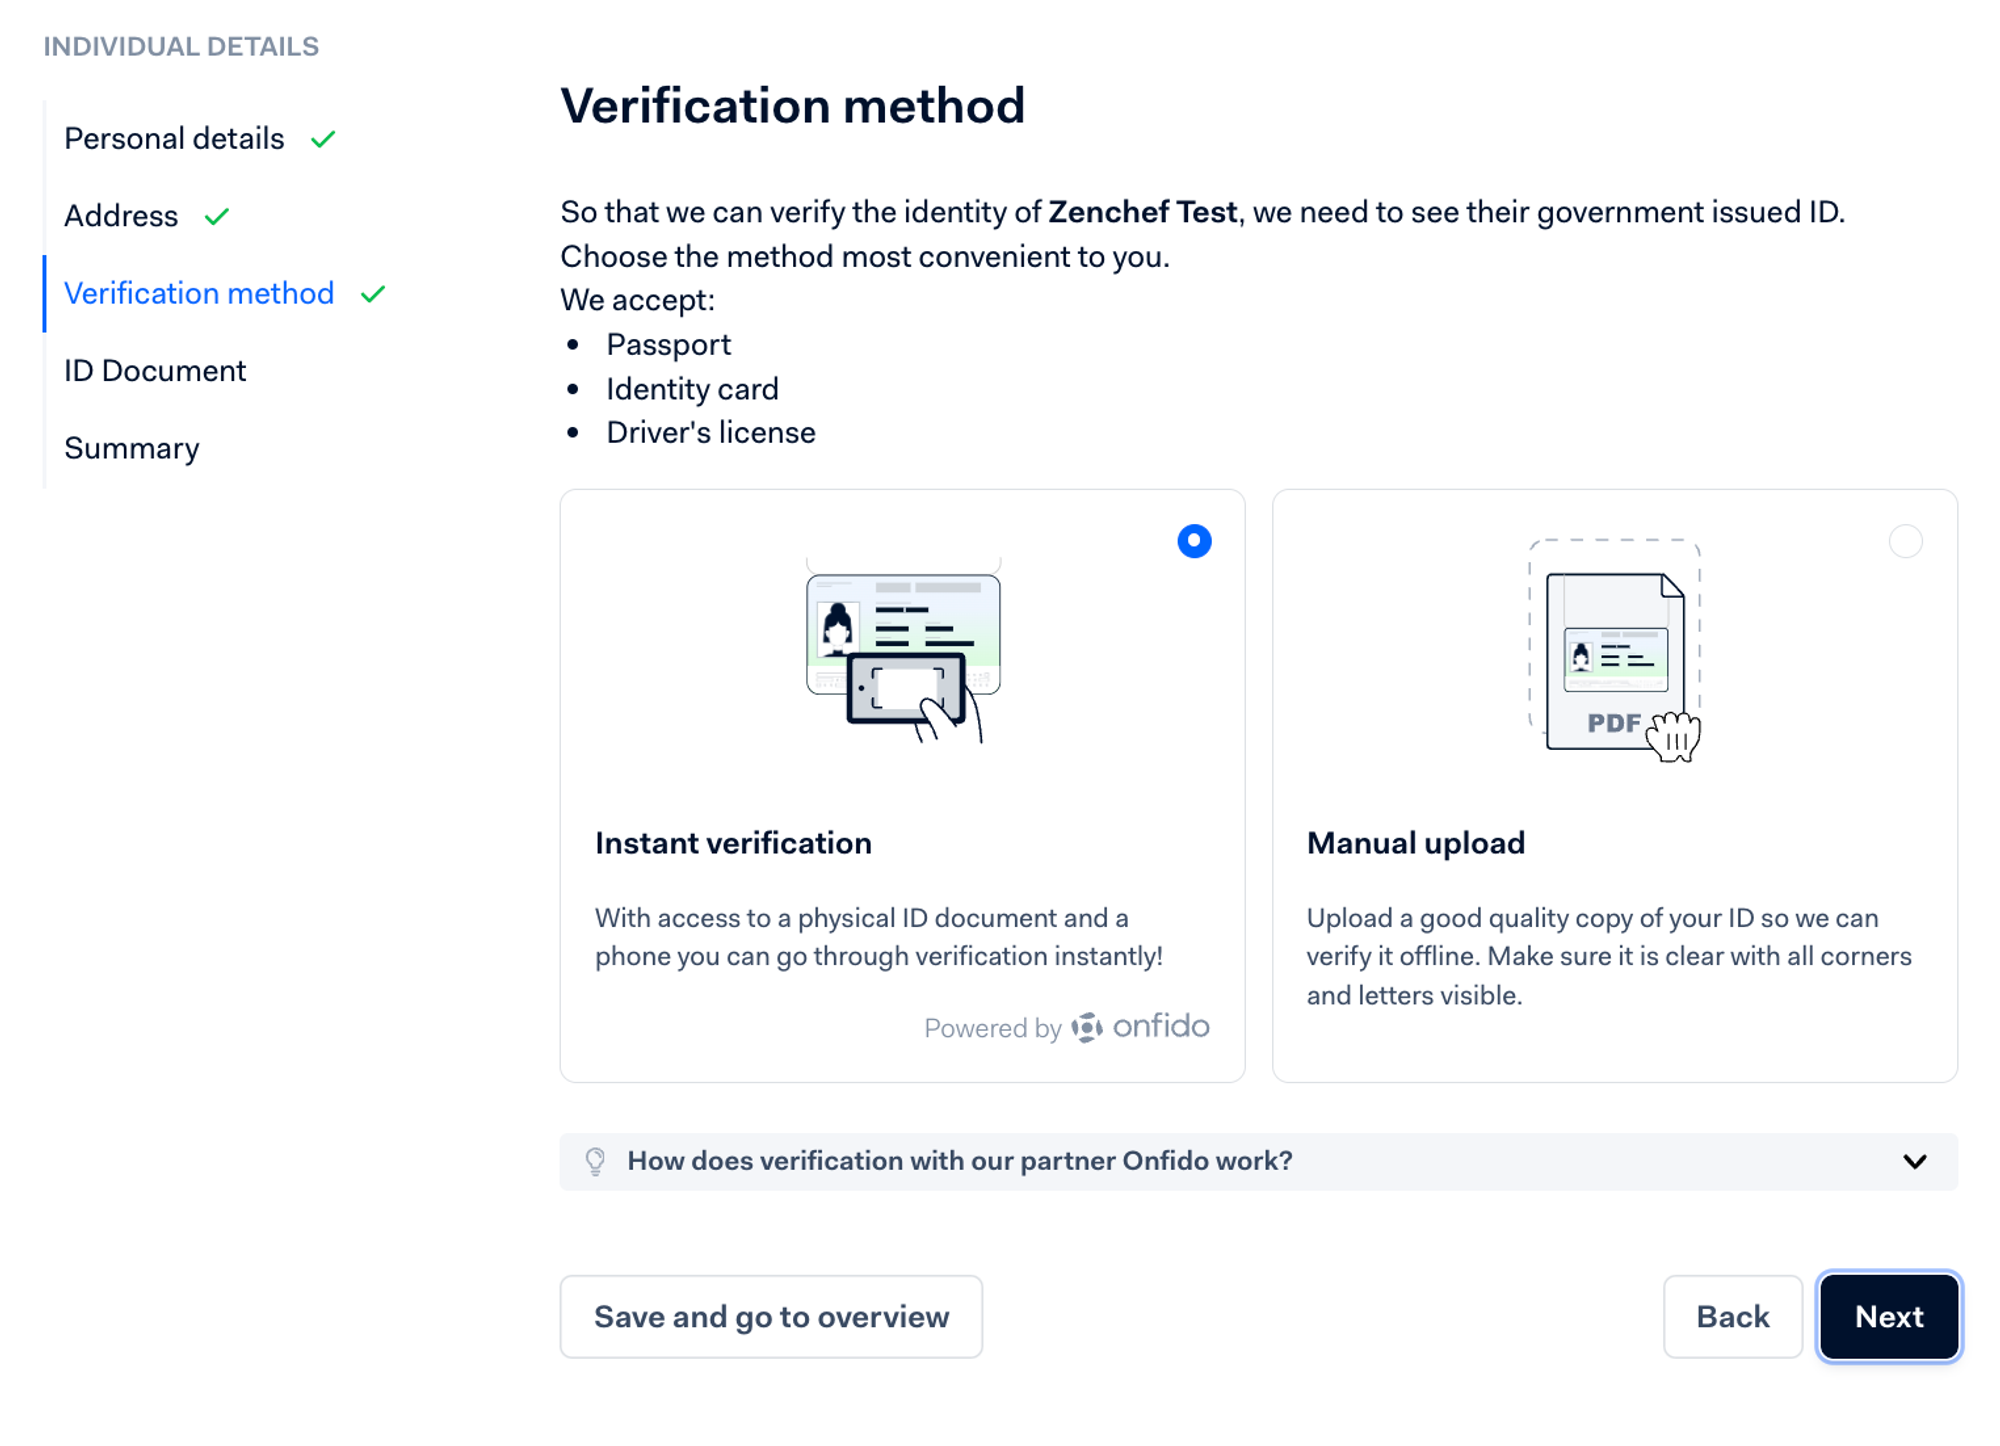Screen dimensions: 2000x1446
Task: Click the Onfido logo icon
Action: pos(1087,1027)
